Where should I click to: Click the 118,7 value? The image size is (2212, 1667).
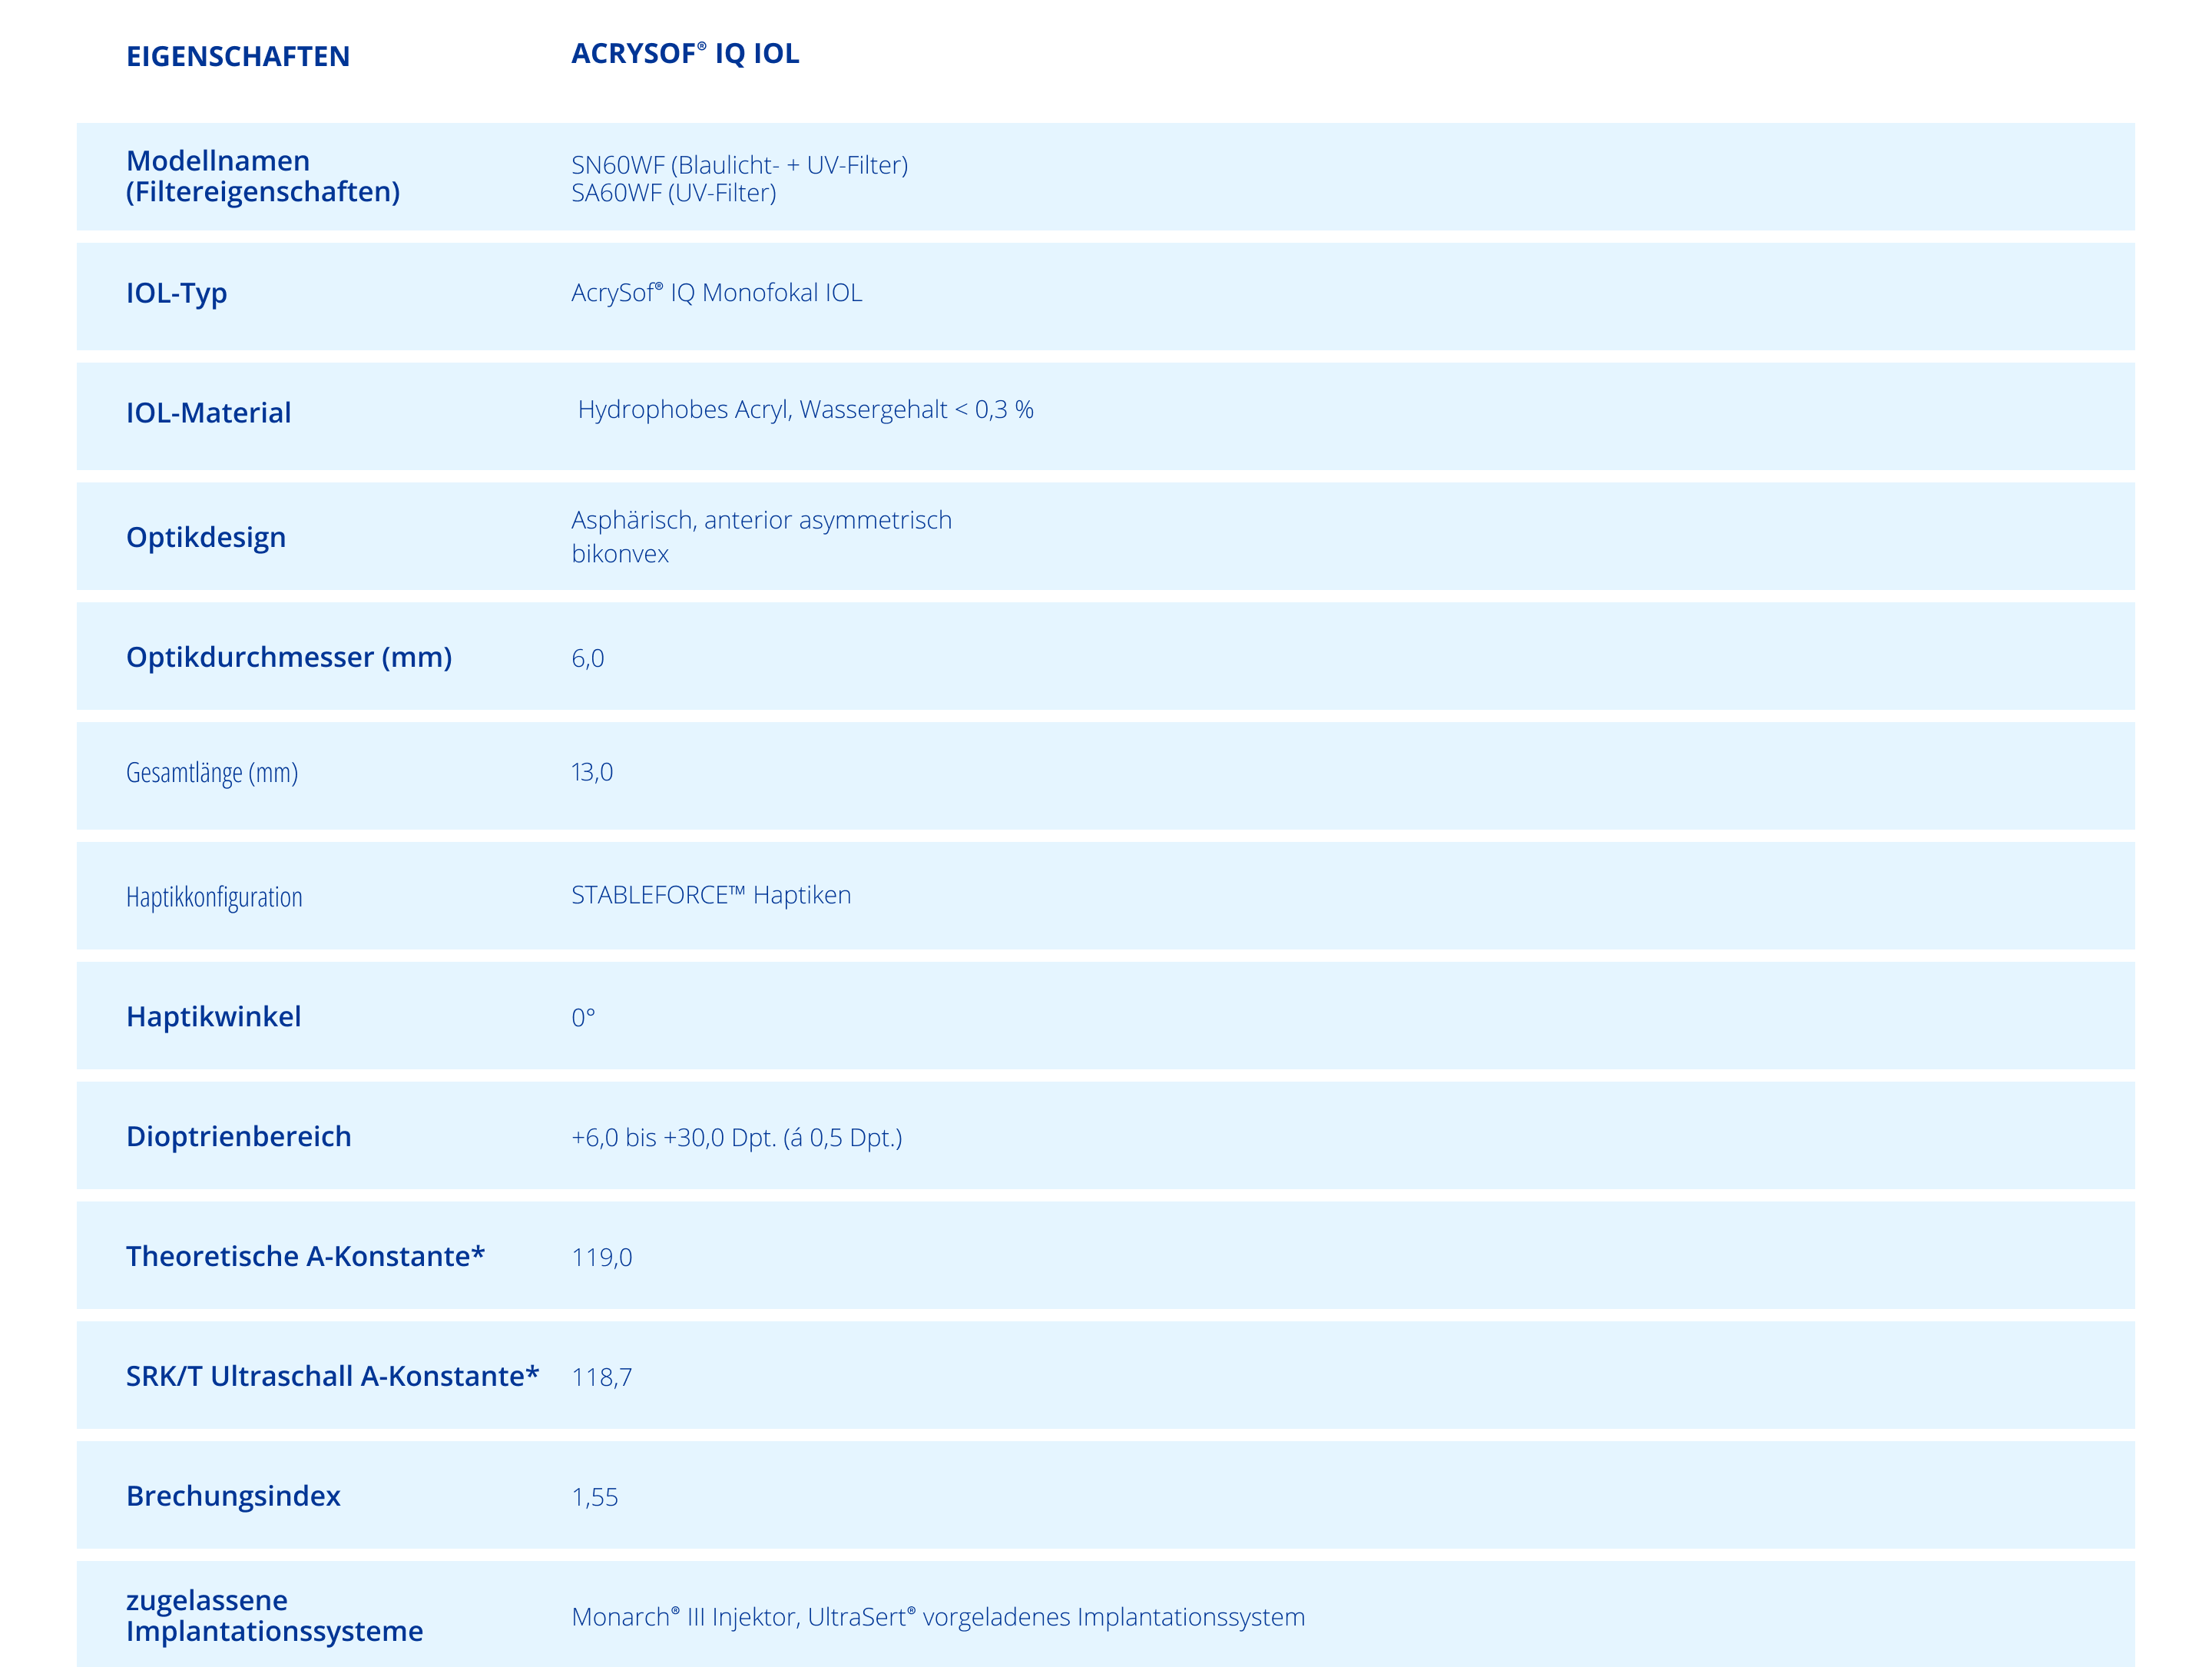click(601, 1377)
